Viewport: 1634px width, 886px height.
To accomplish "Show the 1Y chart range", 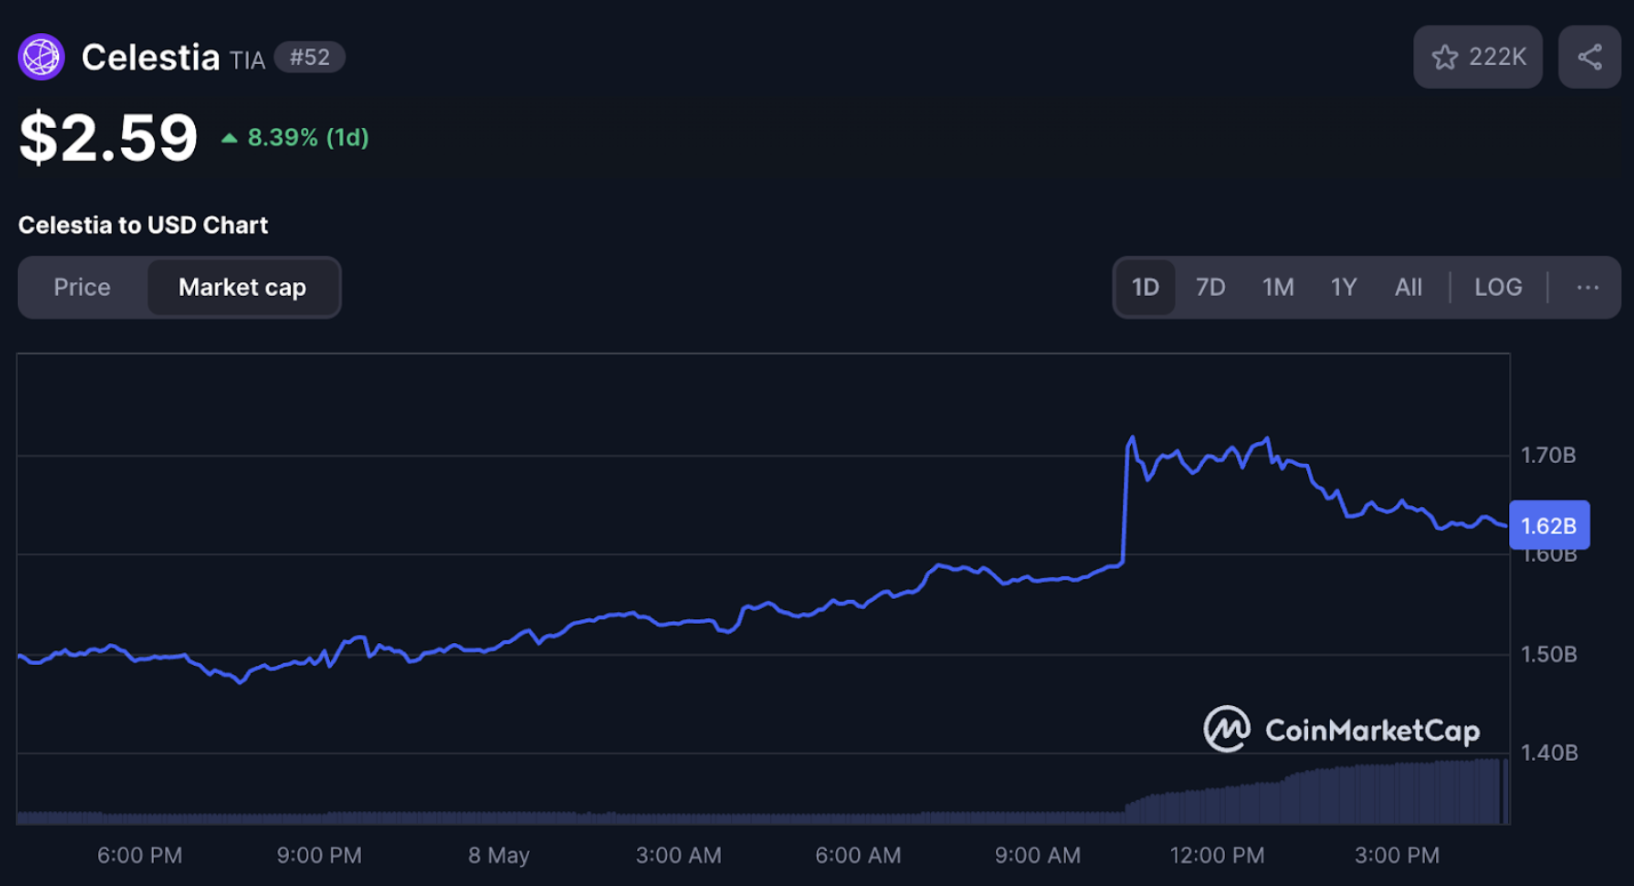I will (1344, 288).
